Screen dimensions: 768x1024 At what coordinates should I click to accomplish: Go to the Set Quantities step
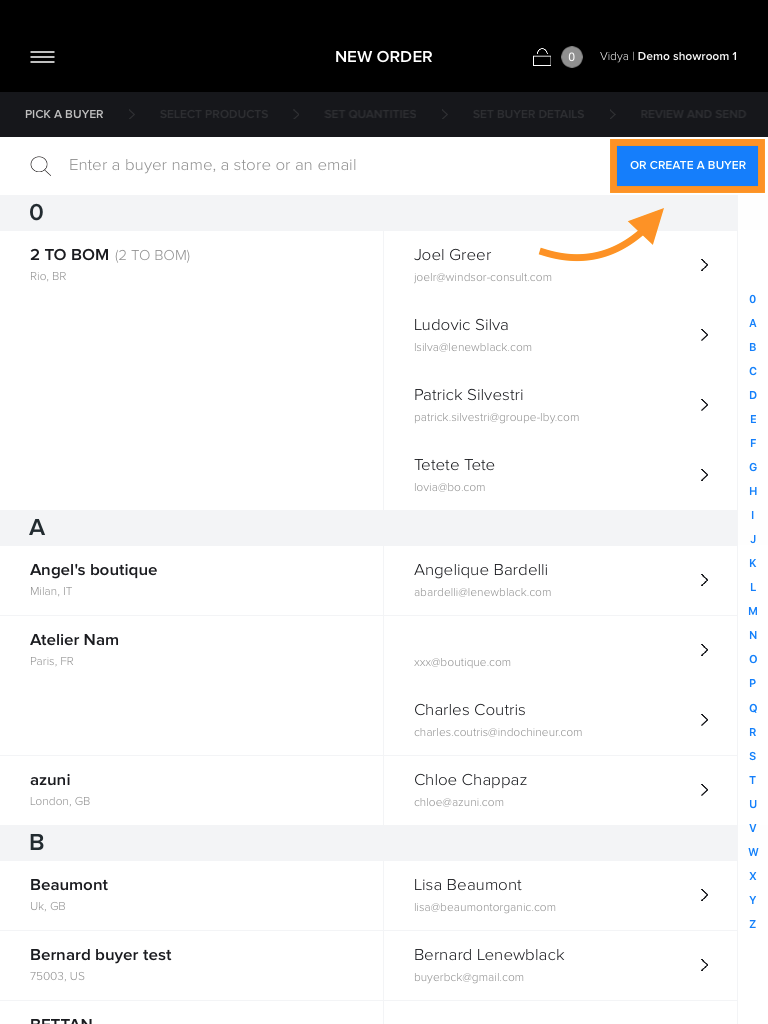[x=370, y=114]
